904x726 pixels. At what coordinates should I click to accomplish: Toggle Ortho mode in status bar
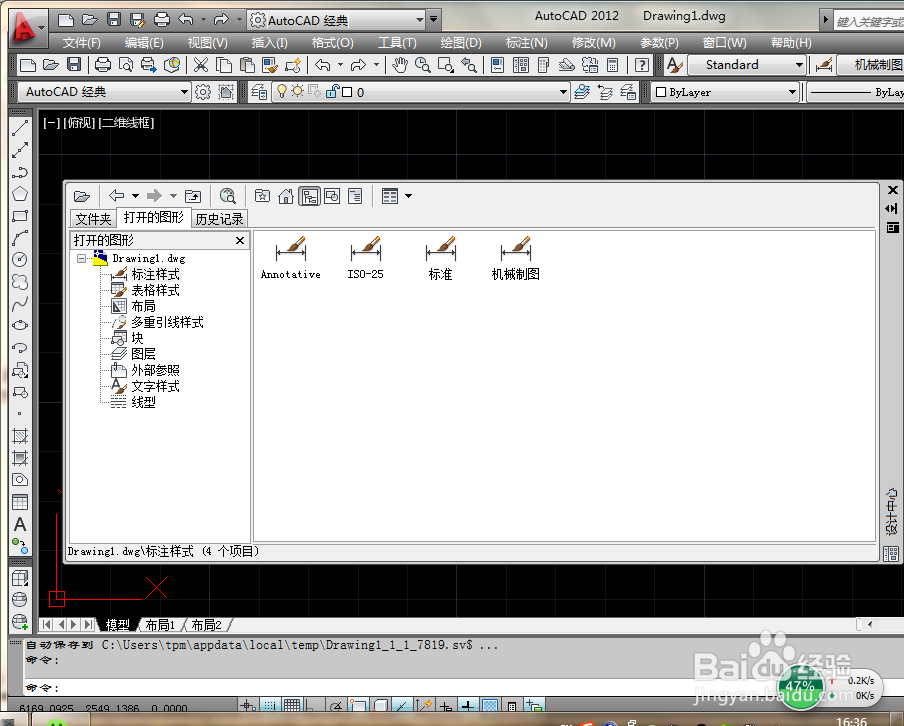[310, 705]
